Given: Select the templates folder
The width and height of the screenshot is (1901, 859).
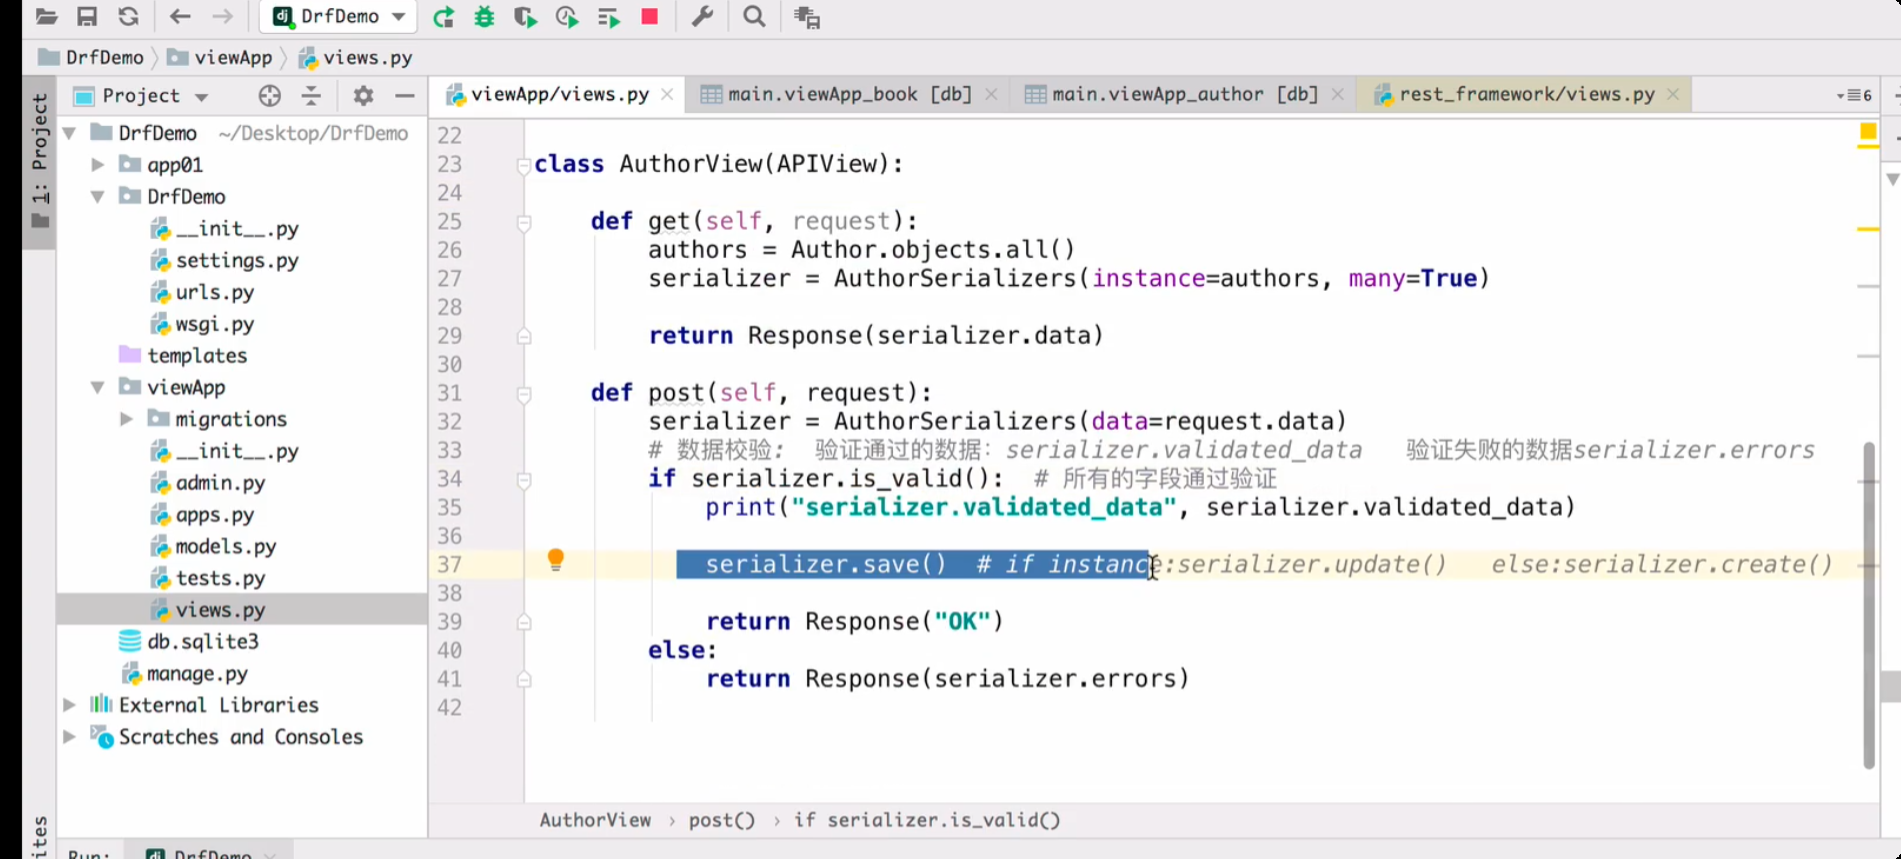Looking at the screenshot, I should point(197,355).
